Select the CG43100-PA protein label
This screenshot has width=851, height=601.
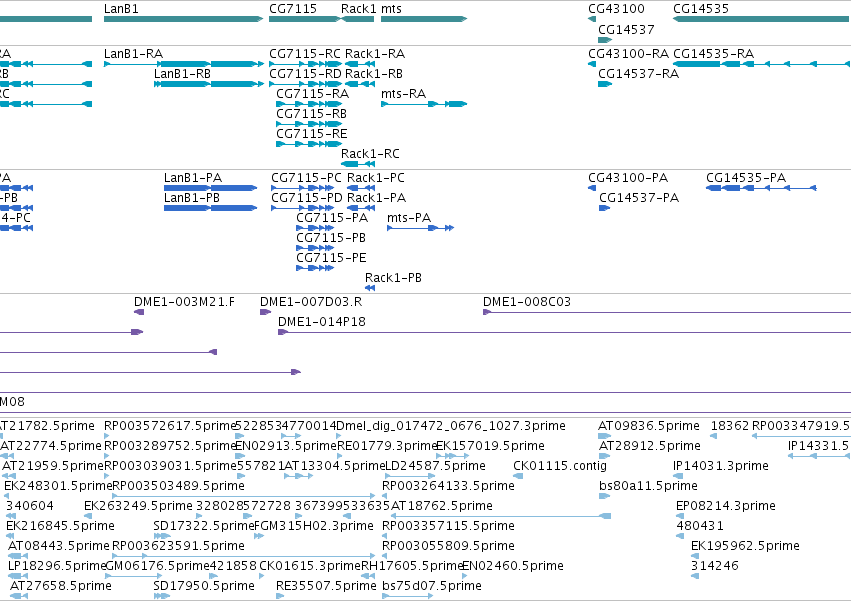[628, 178]
